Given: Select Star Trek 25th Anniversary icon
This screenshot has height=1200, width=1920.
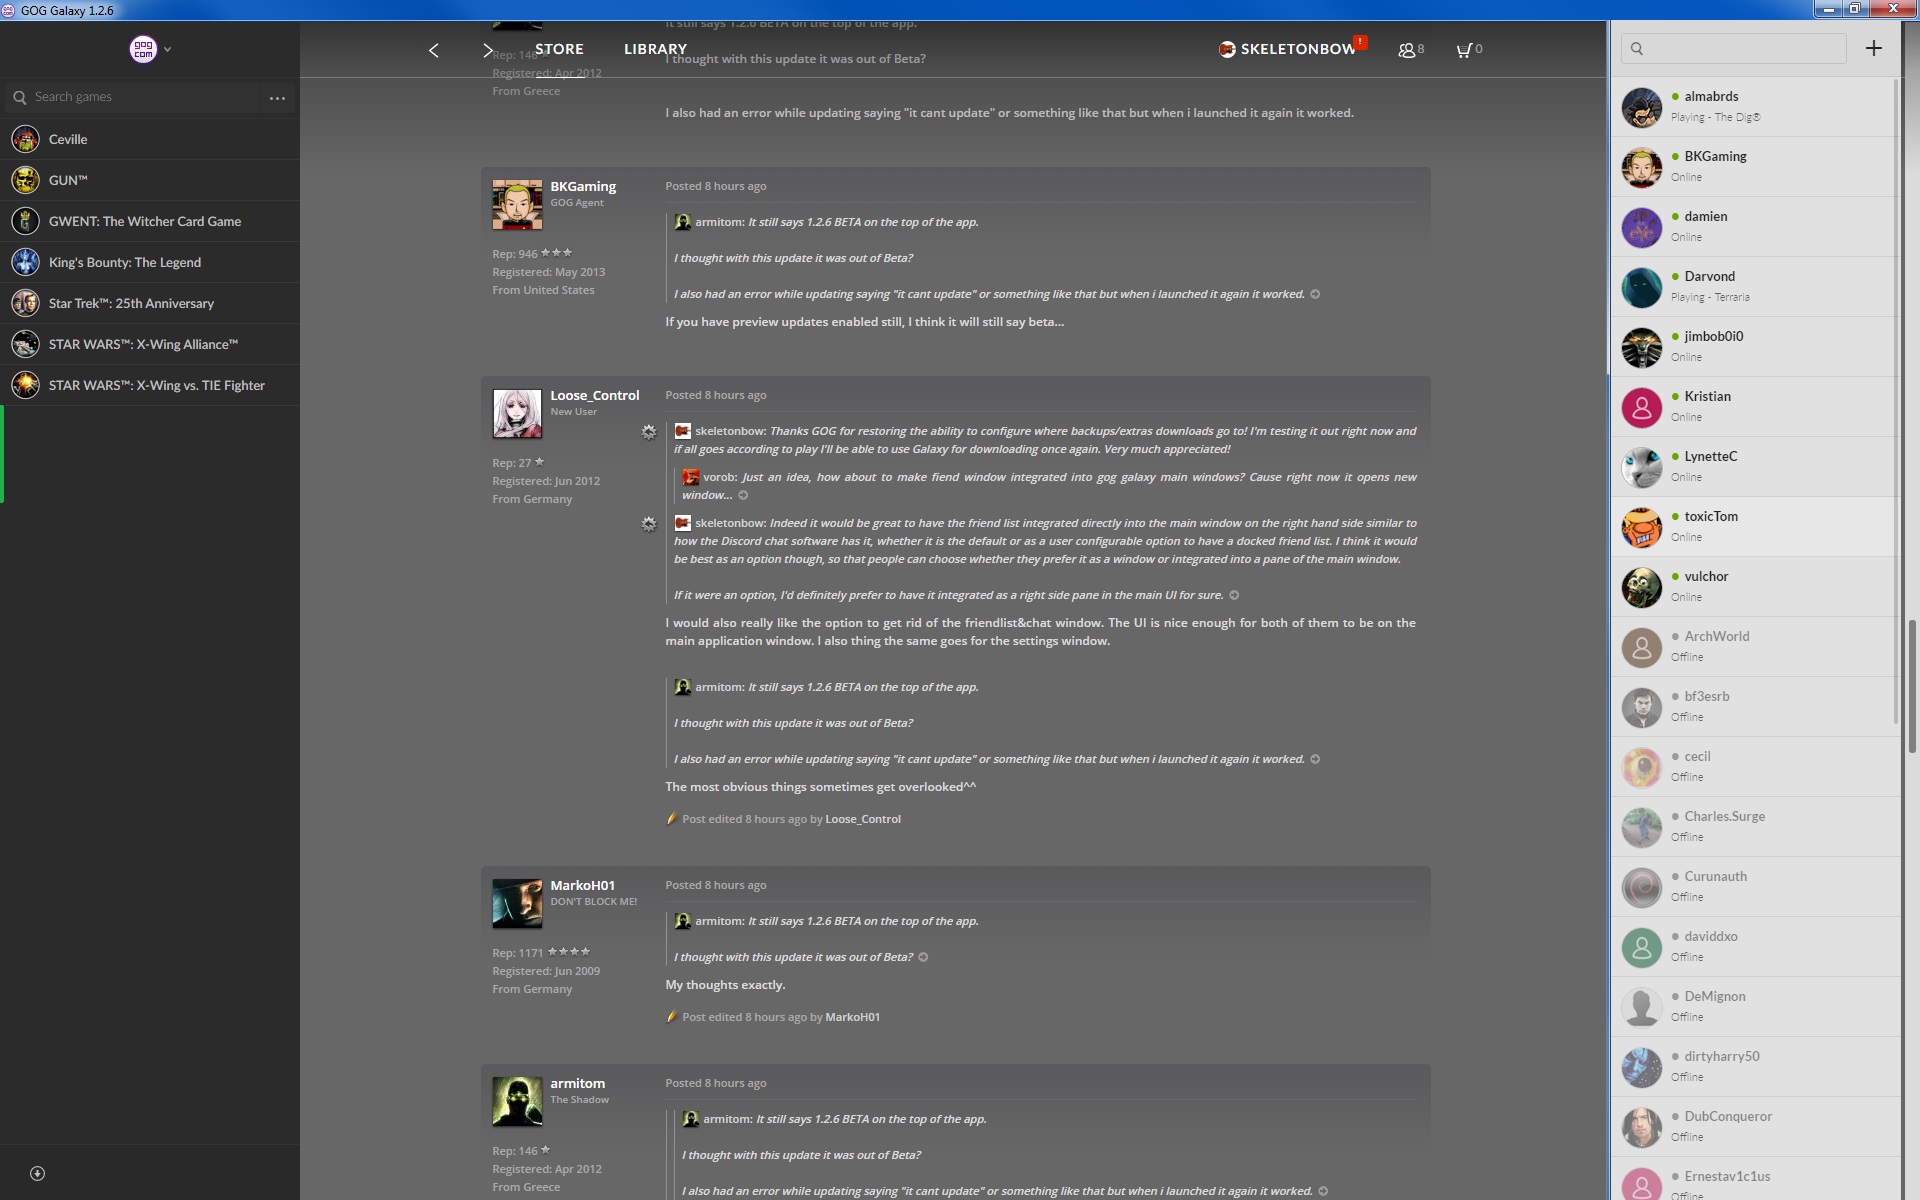Looking at the screenshot, I should point(26,303).
